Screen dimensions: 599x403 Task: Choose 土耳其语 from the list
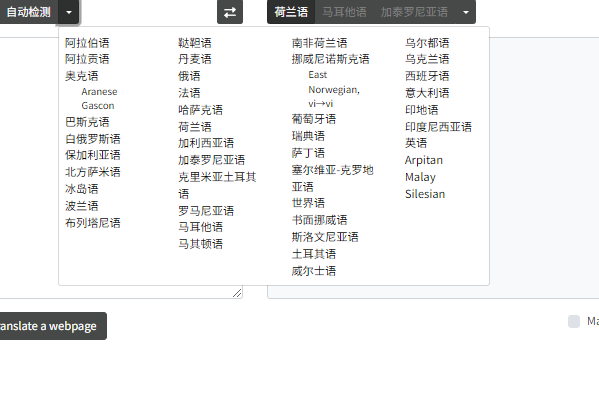(314, 254)
